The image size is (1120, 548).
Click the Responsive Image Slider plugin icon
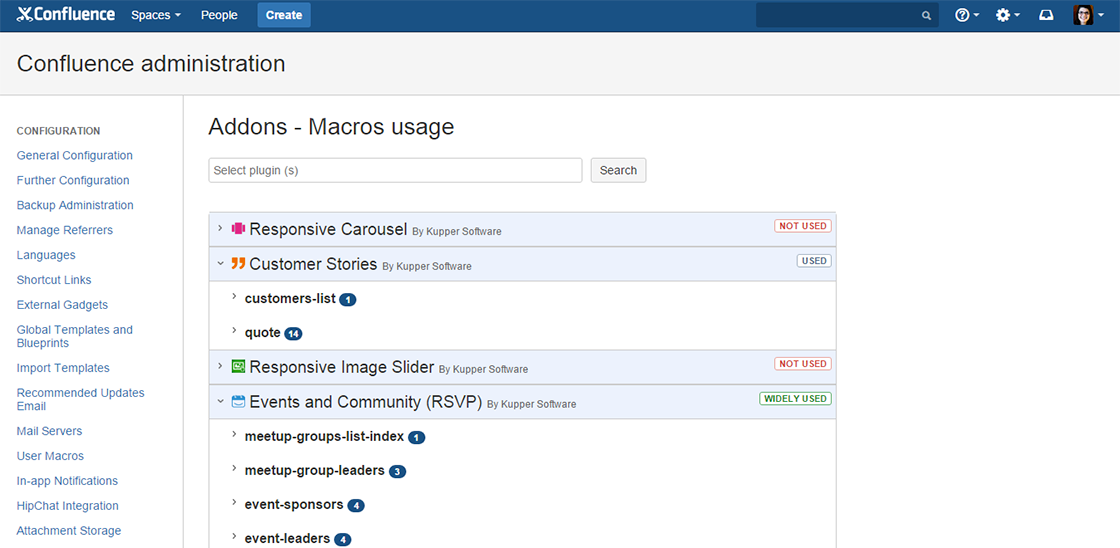(238, 367)
